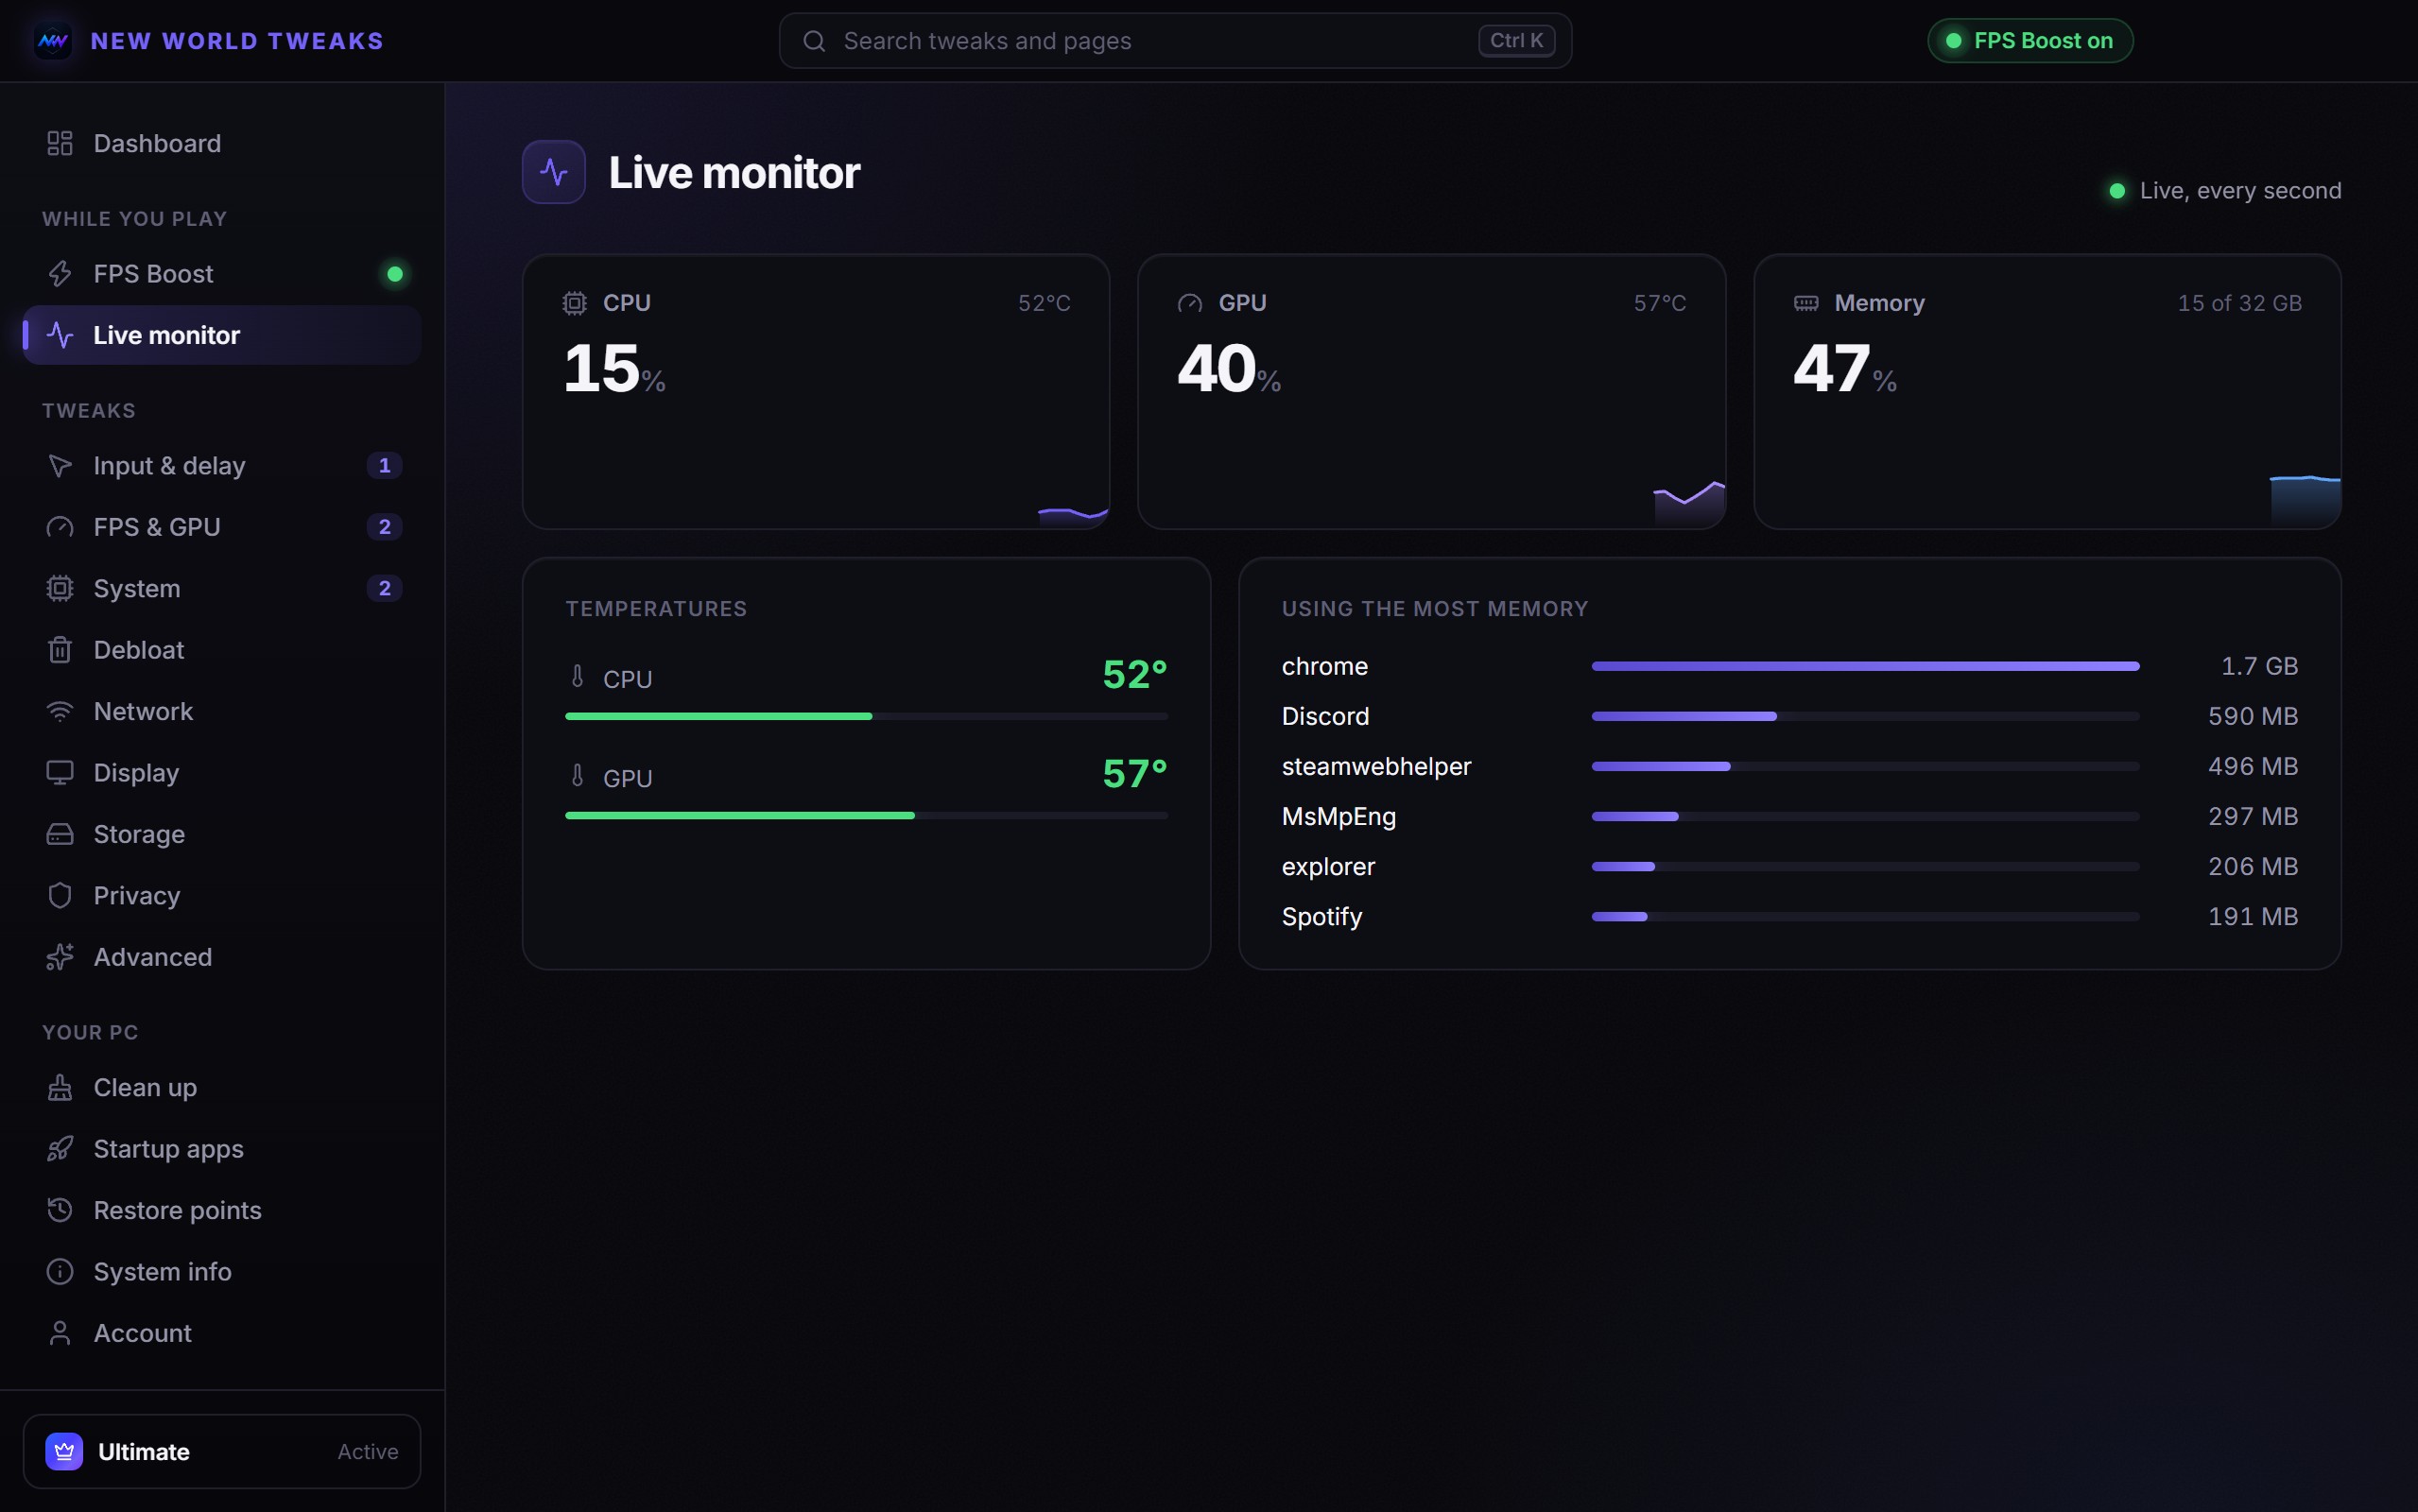Screen dimensions: 2418x1512
Task: Click the Dashboard grid icon
Action: [60, 143]
